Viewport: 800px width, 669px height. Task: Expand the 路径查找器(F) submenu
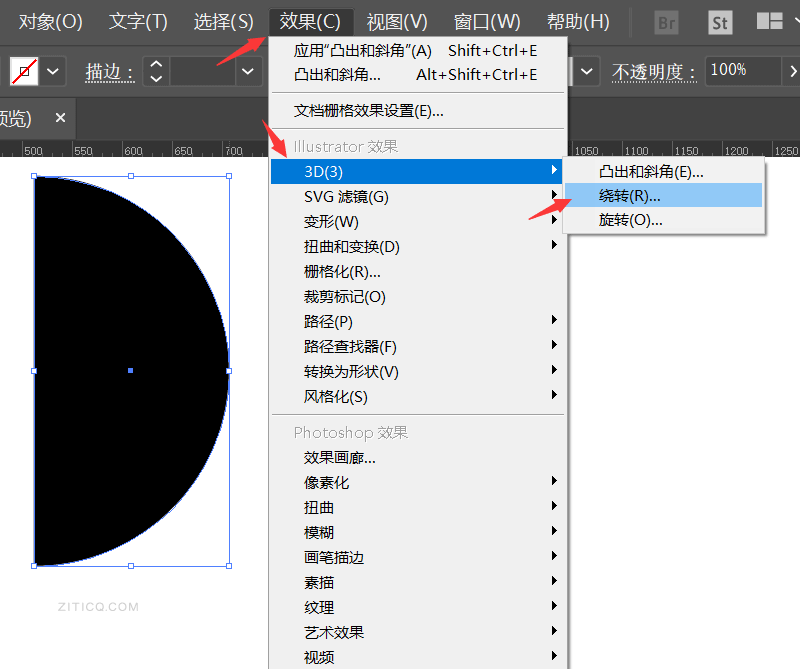click(350, 346)
